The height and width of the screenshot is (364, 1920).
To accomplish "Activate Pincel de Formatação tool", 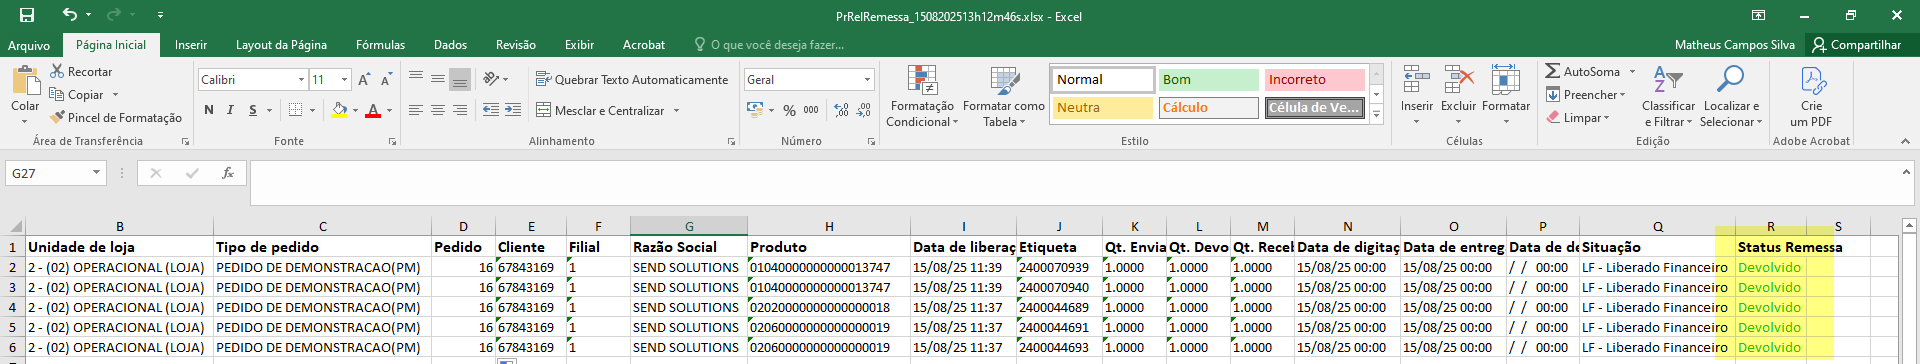I will 116,118.
